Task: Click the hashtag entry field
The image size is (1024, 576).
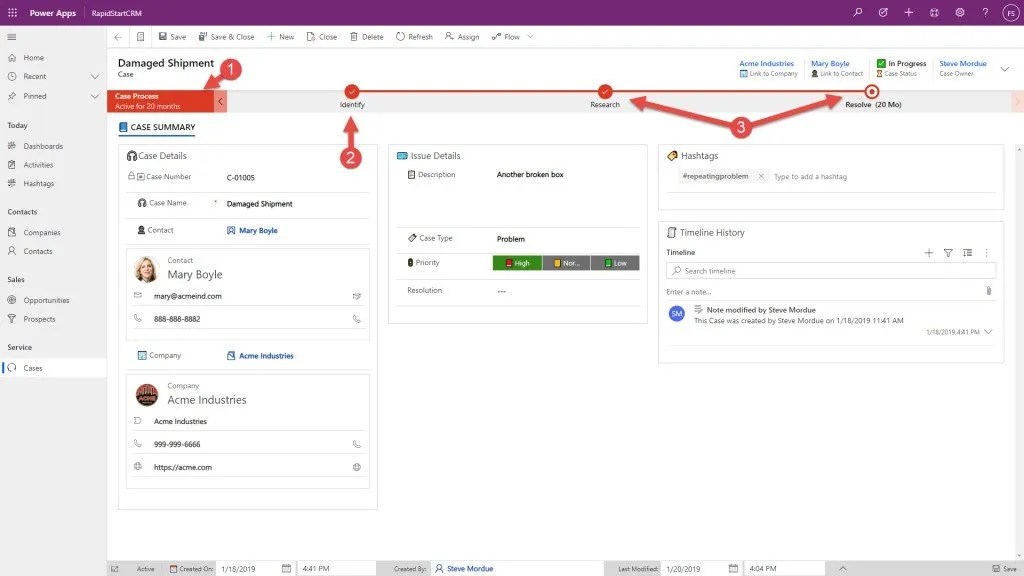Action: [810, 176]
